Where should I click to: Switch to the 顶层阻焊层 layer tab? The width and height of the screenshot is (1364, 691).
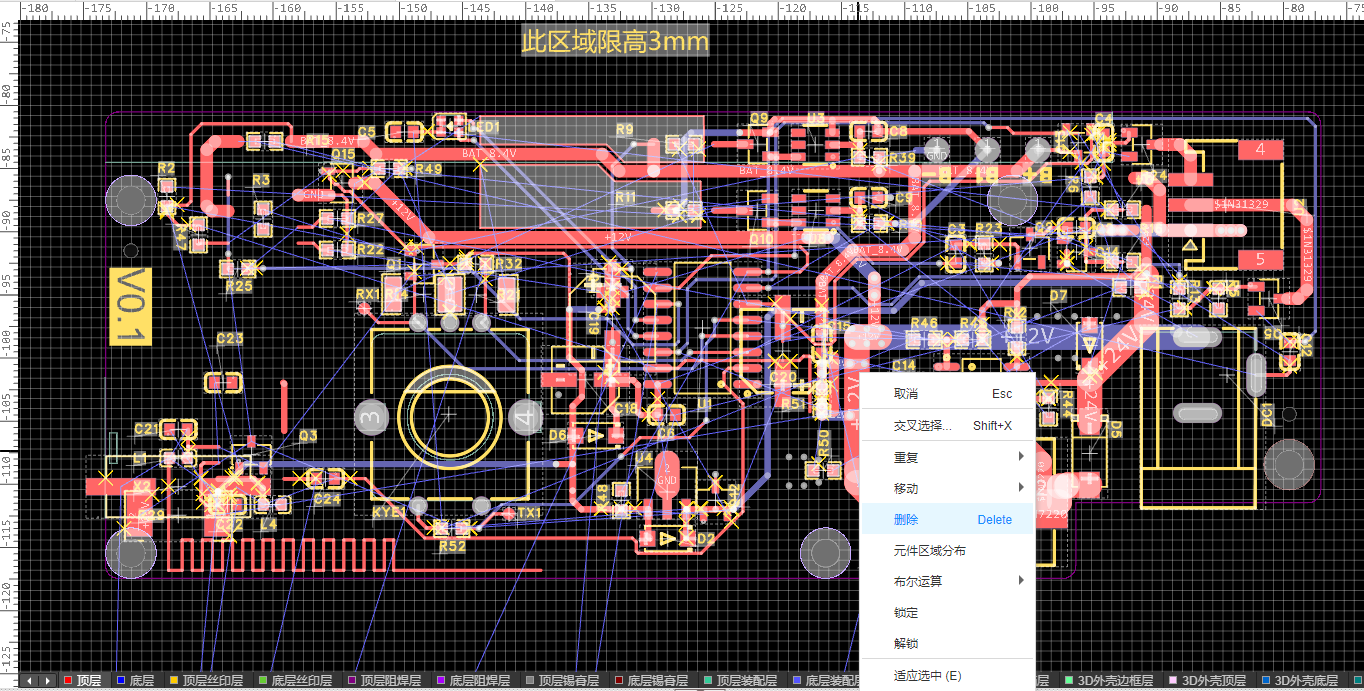click(391, 681)
